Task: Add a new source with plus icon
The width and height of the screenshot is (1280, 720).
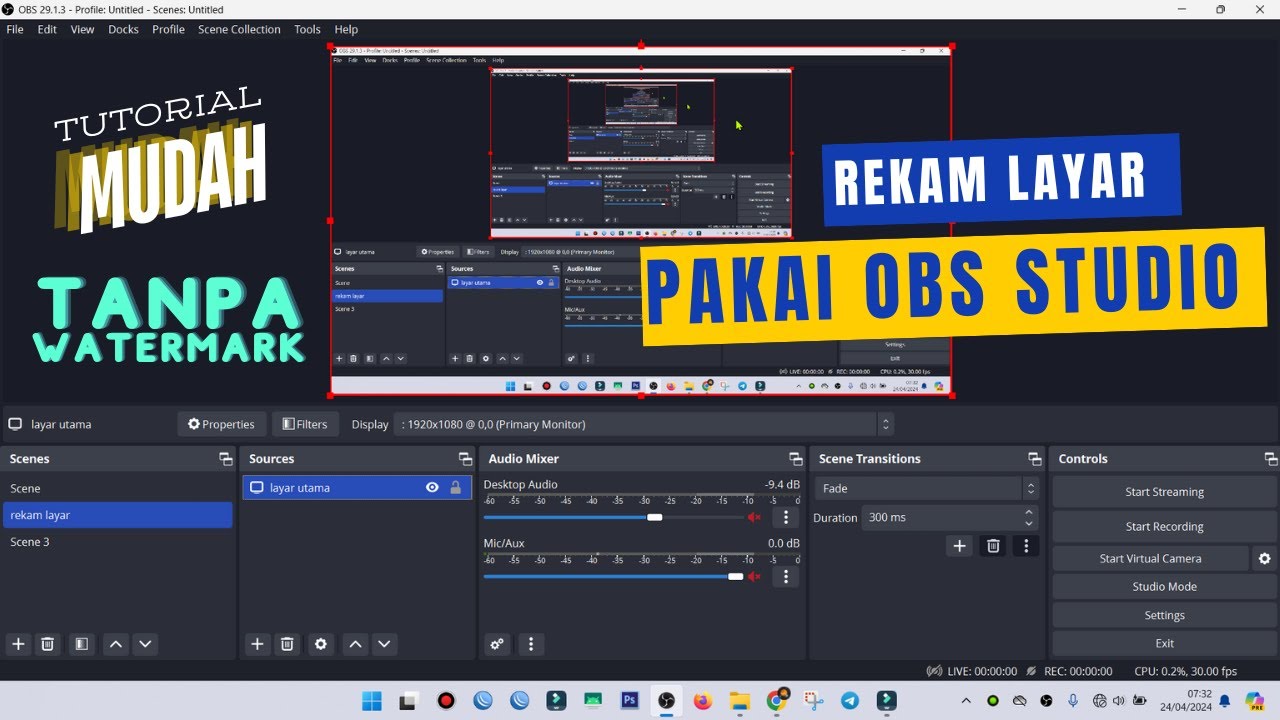Action: (257, 644)
